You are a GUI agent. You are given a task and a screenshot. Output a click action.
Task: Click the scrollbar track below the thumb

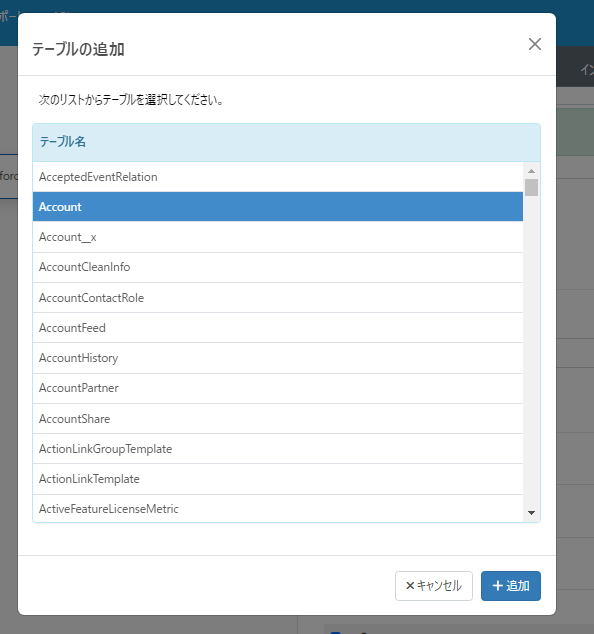click(x=531, y=352)
